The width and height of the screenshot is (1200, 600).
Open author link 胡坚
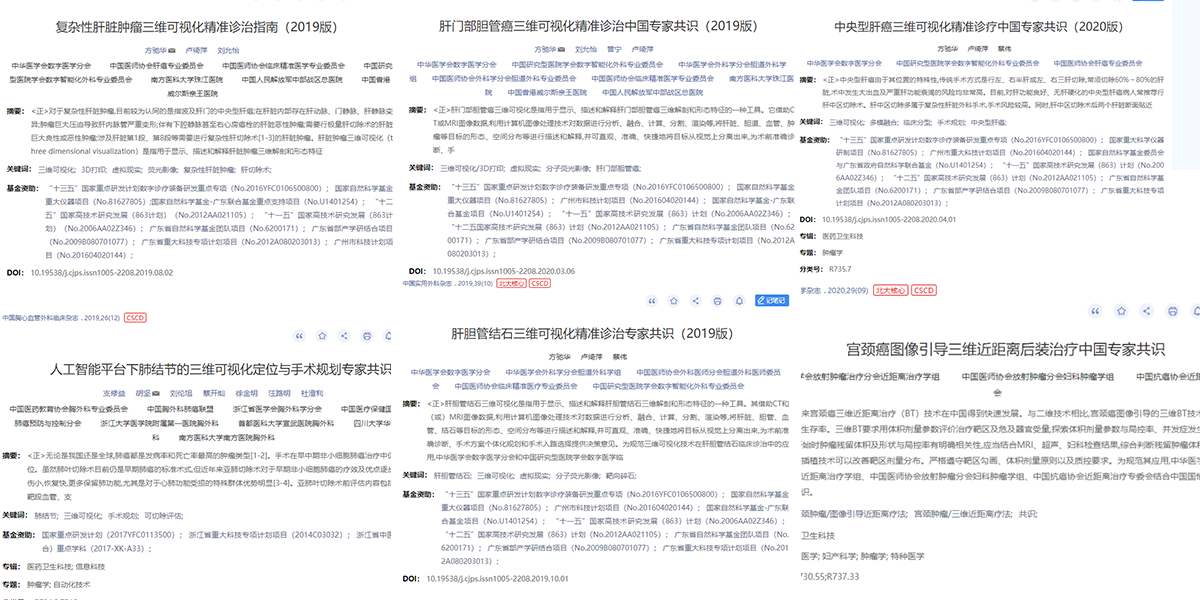point(143,393)
